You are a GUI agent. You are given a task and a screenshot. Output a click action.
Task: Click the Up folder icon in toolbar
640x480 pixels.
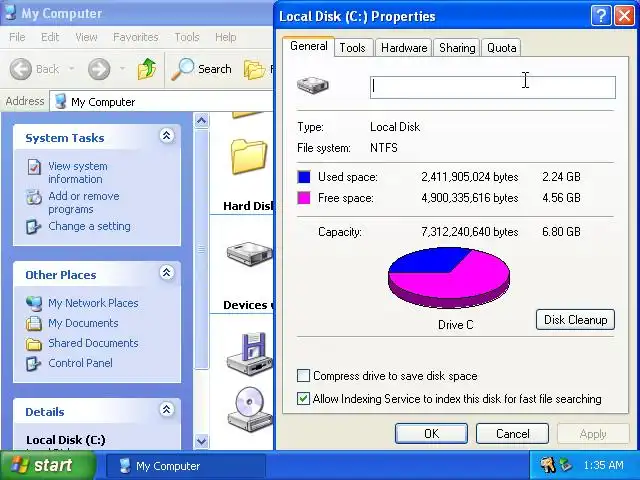pos(147,69)
